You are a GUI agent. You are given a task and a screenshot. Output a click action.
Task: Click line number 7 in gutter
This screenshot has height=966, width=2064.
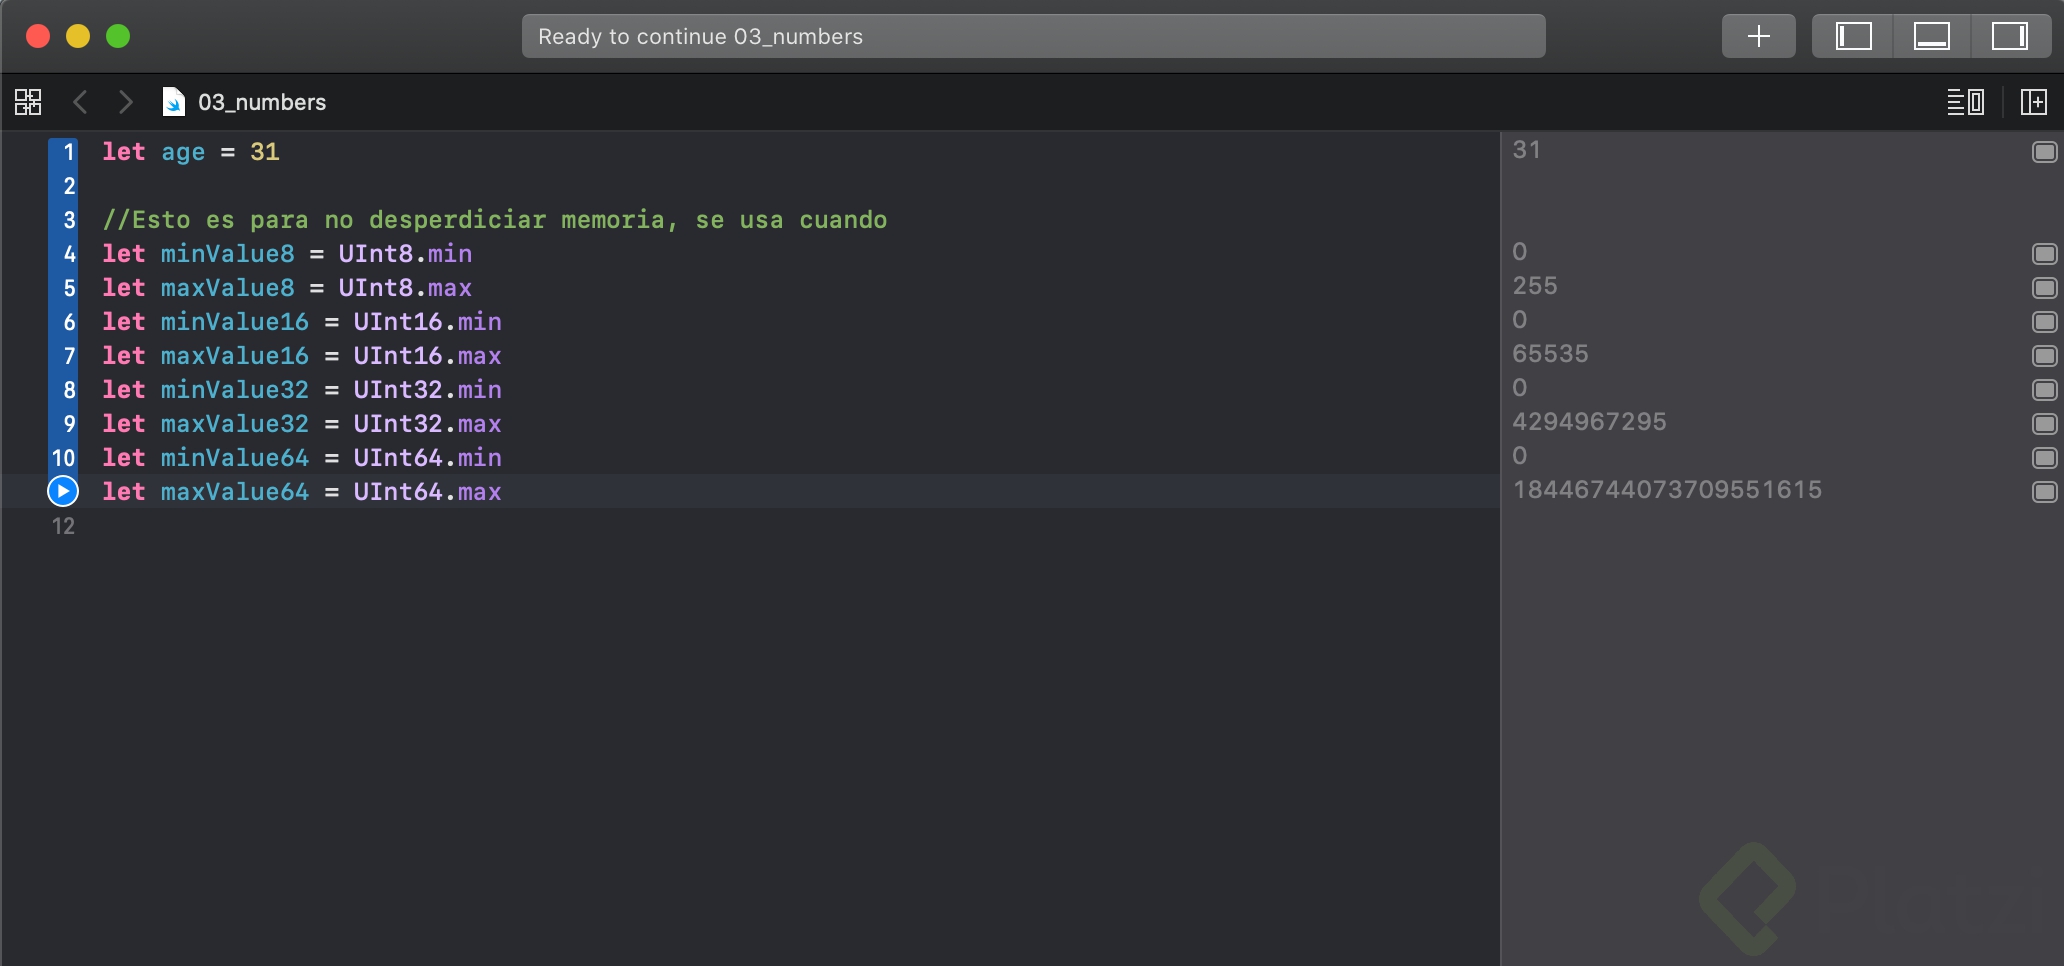(69, 356)
